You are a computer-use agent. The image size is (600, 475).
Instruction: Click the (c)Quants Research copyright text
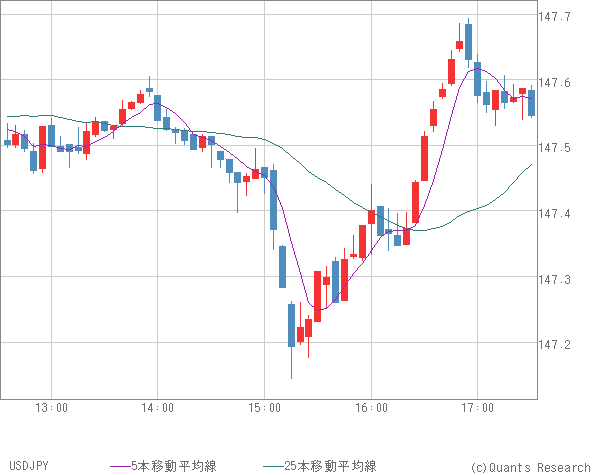point(530,467)
